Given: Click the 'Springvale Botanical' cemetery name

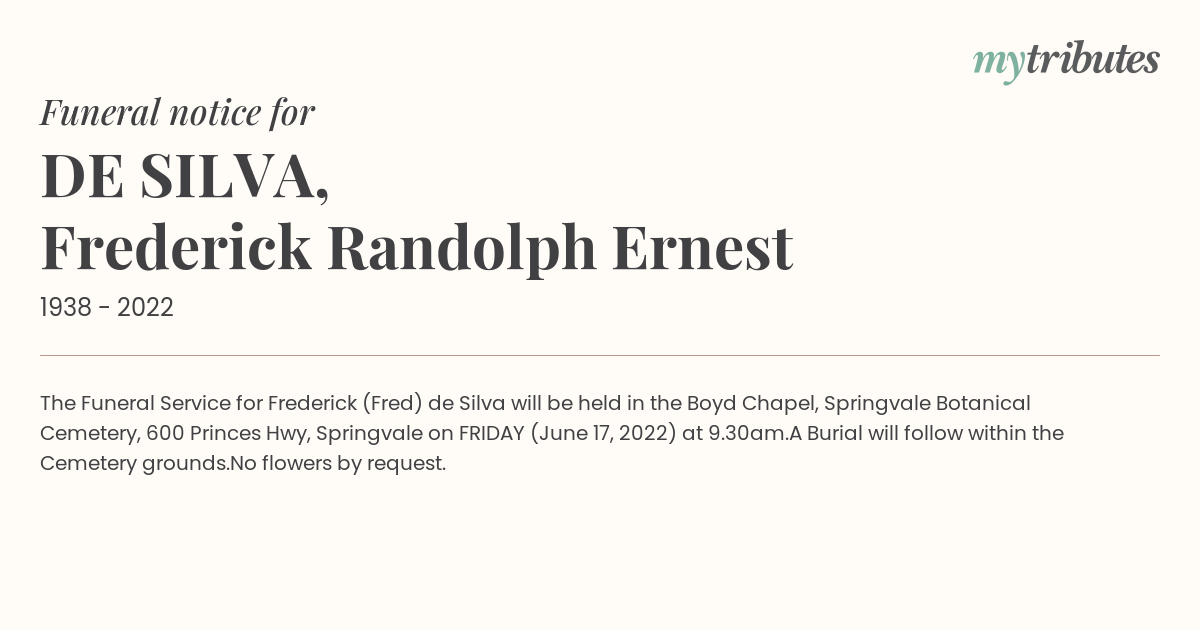Looking at the screenshot, I should 927,403.
